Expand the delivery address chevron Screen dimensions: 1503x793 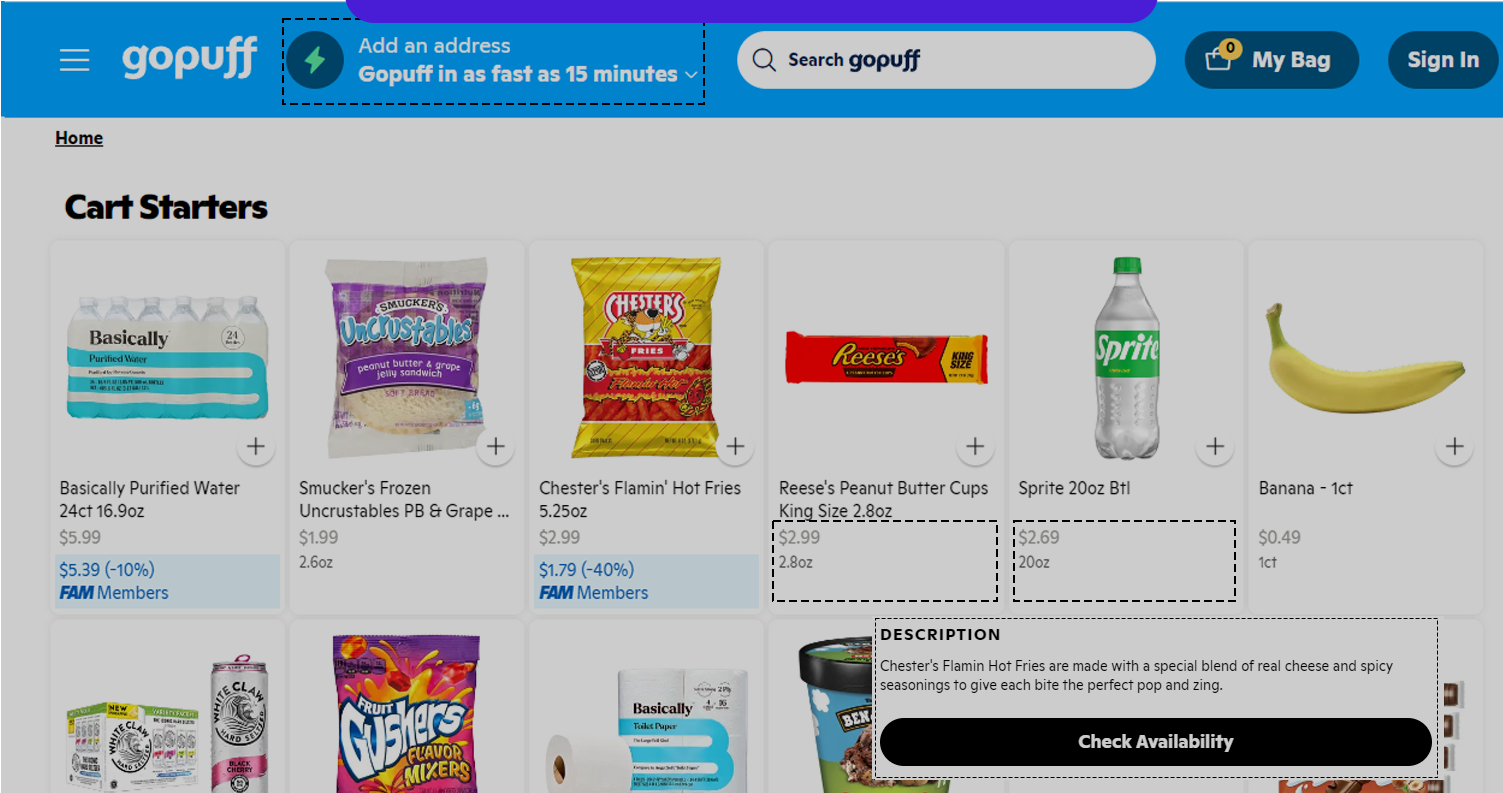click(x=691, y=74)
